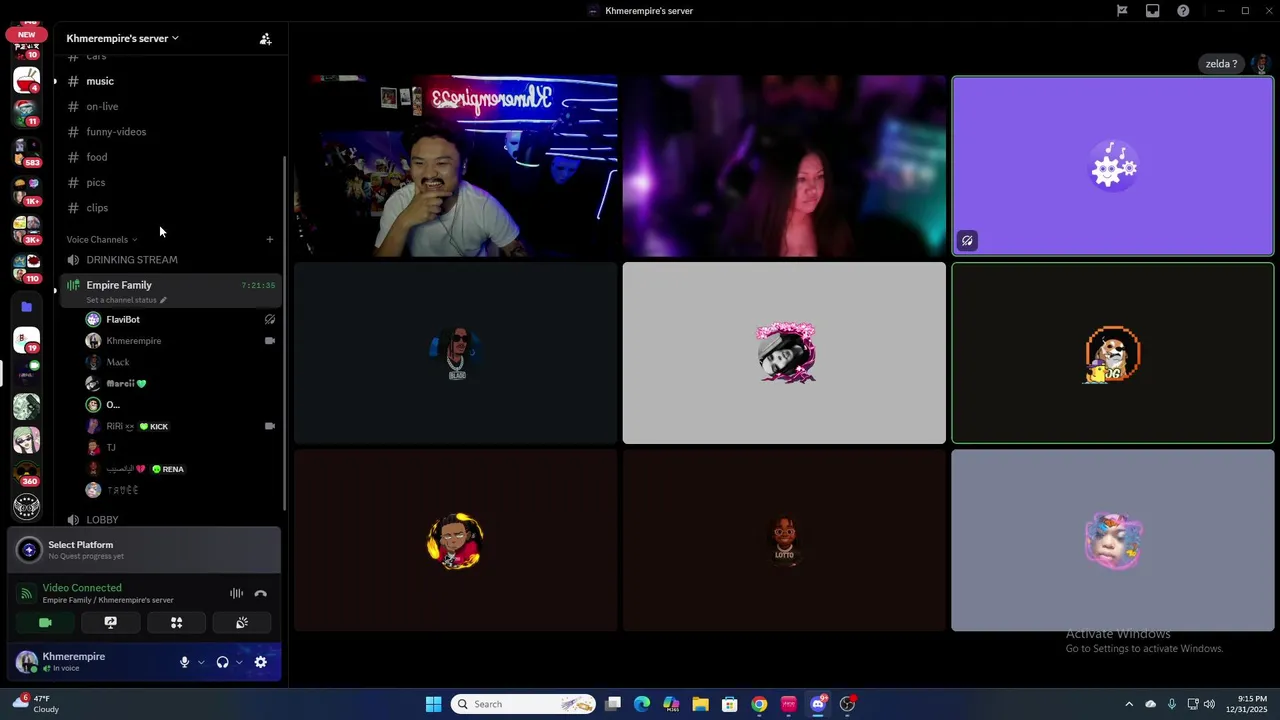Image resolution: width=1280 pixels, height=720 pixels.
Task: Click the taskbar Search box
Action: point(523,704)
